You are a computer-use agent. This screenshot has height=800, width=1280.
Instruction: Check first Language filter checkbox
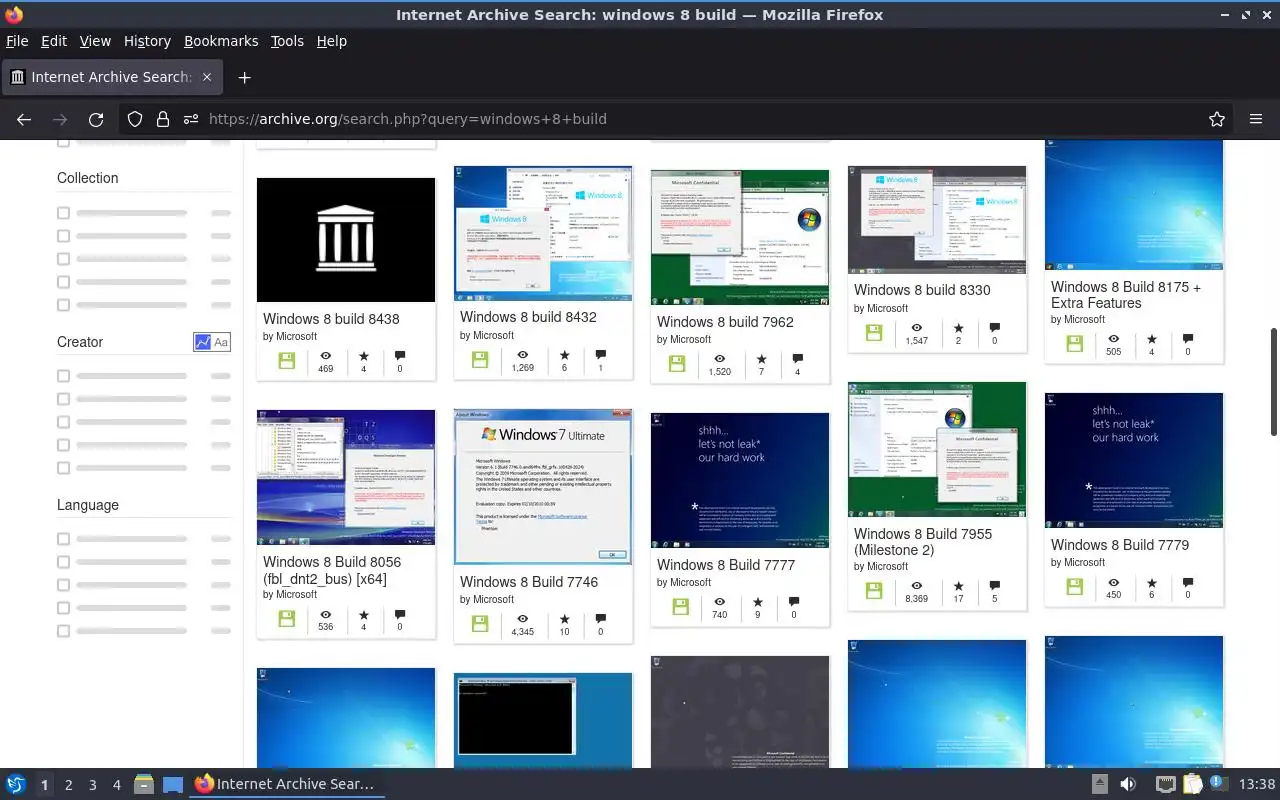point(63,539)
